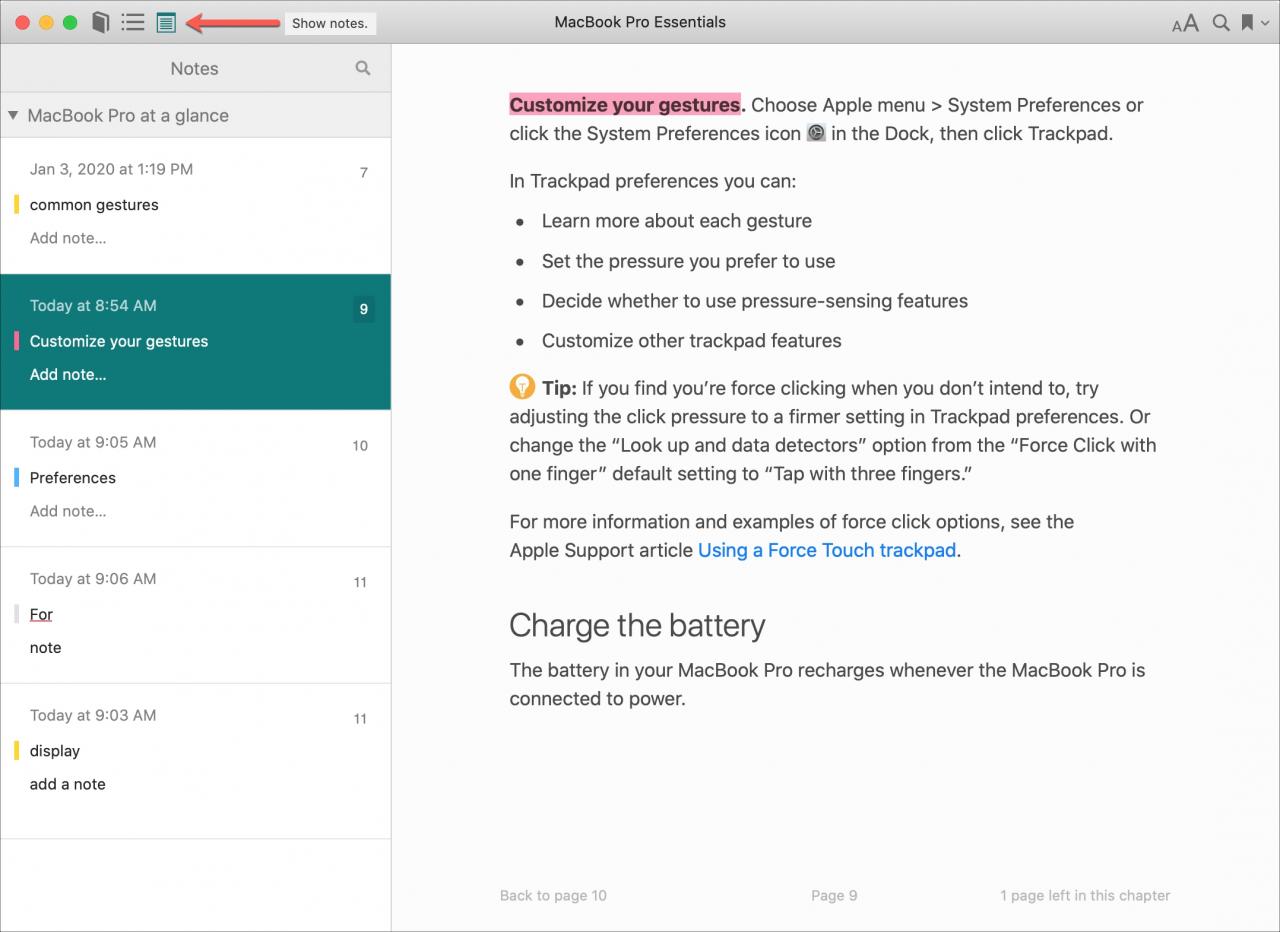Toggle the Show notes panel icon
Image resolution: width=1280 pixels, height=932 pixels.
point(166,22)
